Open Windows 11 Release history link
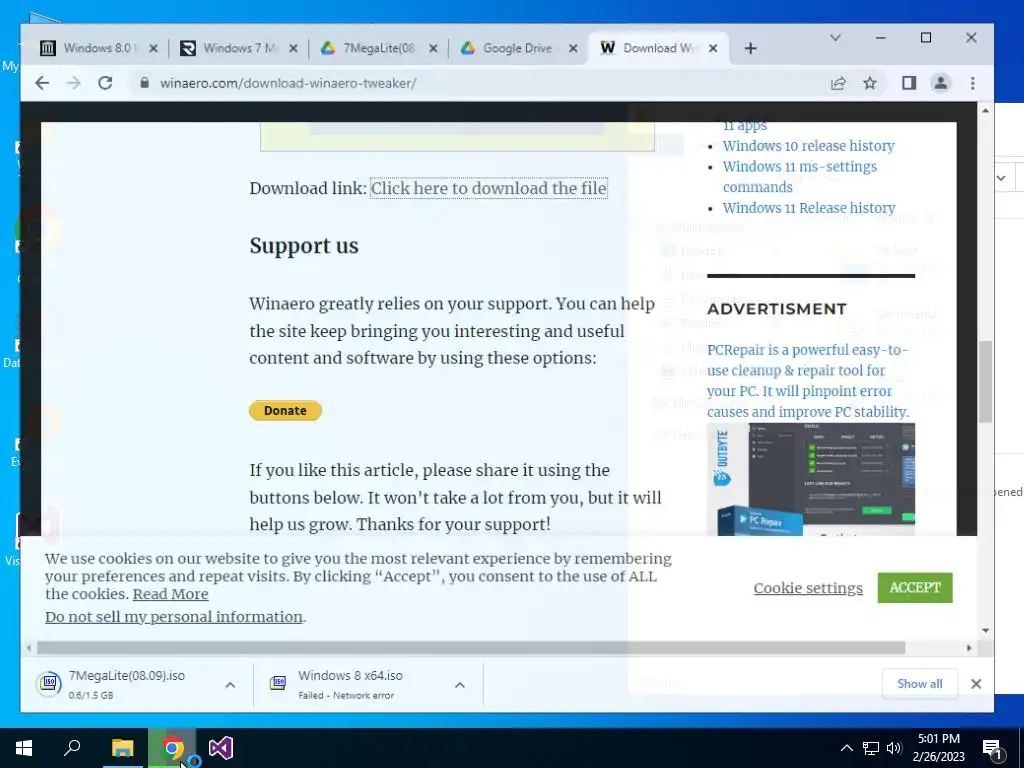 point(808,208)
